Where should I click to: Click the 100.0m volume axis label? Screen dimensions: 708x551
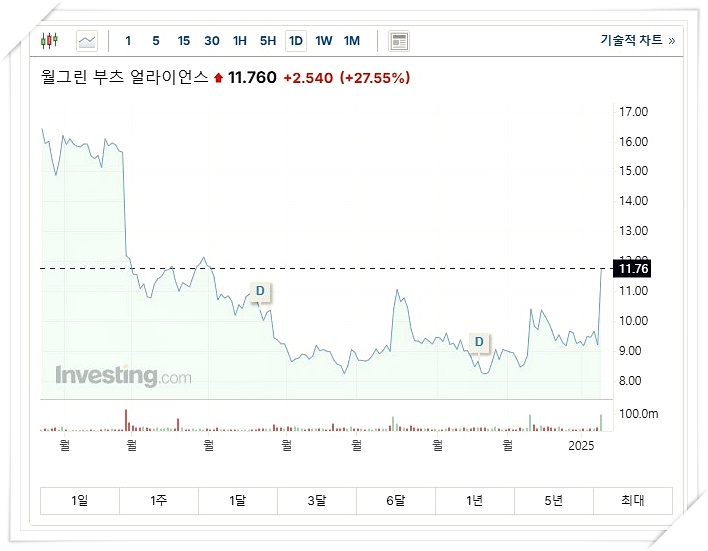(x=639, y=414)
